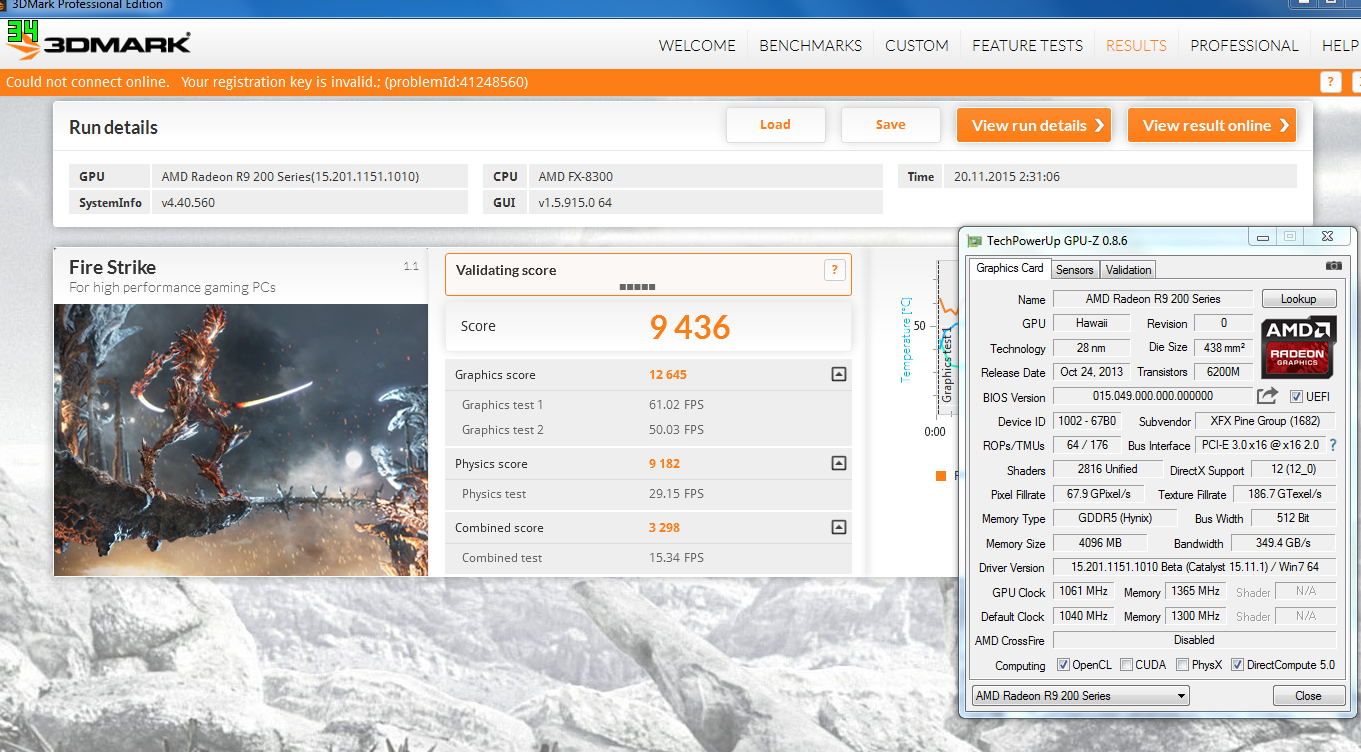Click the AMD Radeon Graphics logo in GPU-Z
1361x752 pixels.
[1298, 347]
